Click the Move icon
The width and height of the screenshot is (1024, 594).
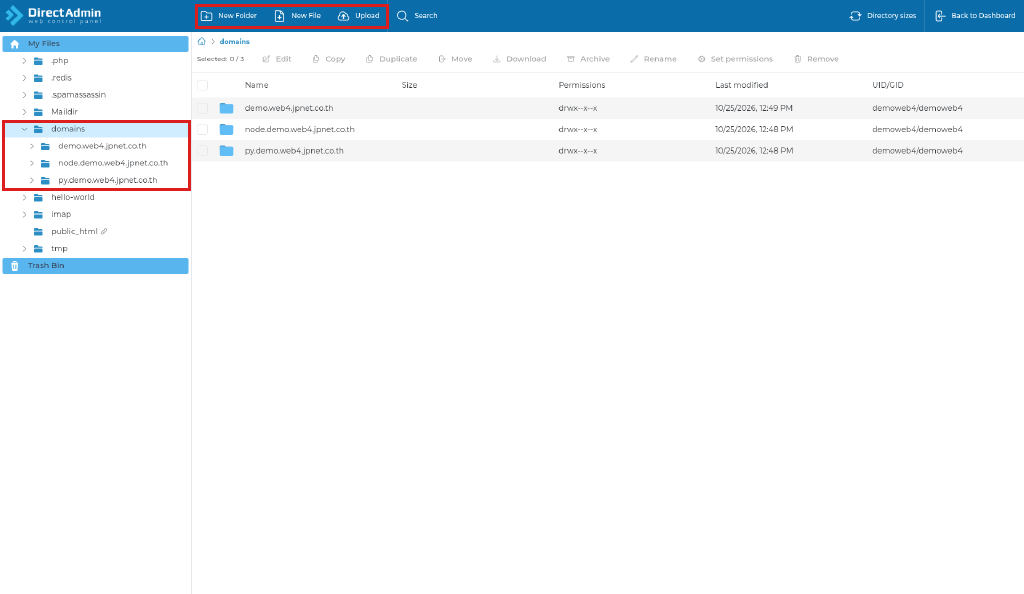tap(442, 59)
